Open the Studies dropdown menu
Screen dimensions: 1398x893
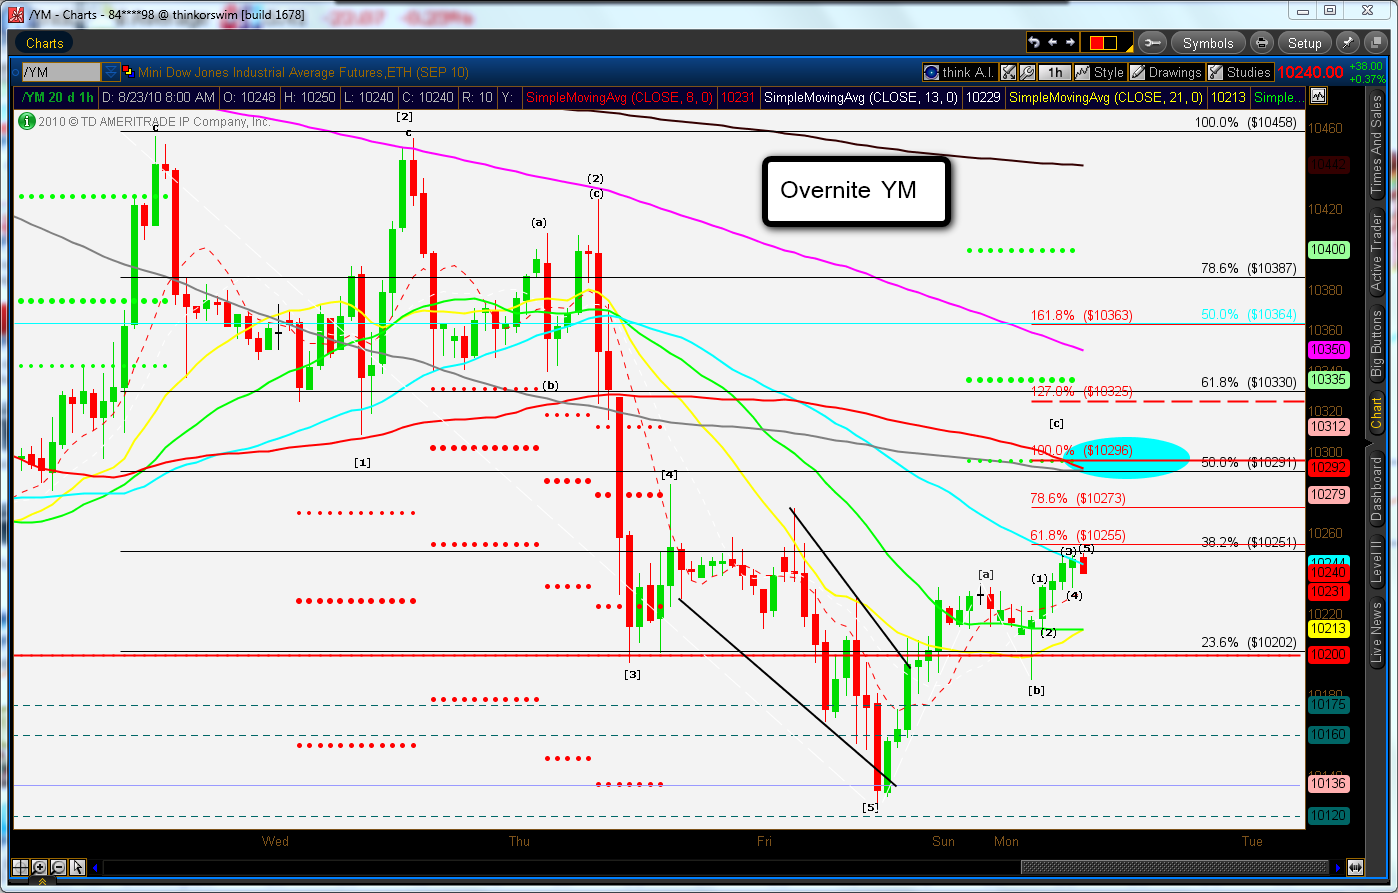point(1240,72)
